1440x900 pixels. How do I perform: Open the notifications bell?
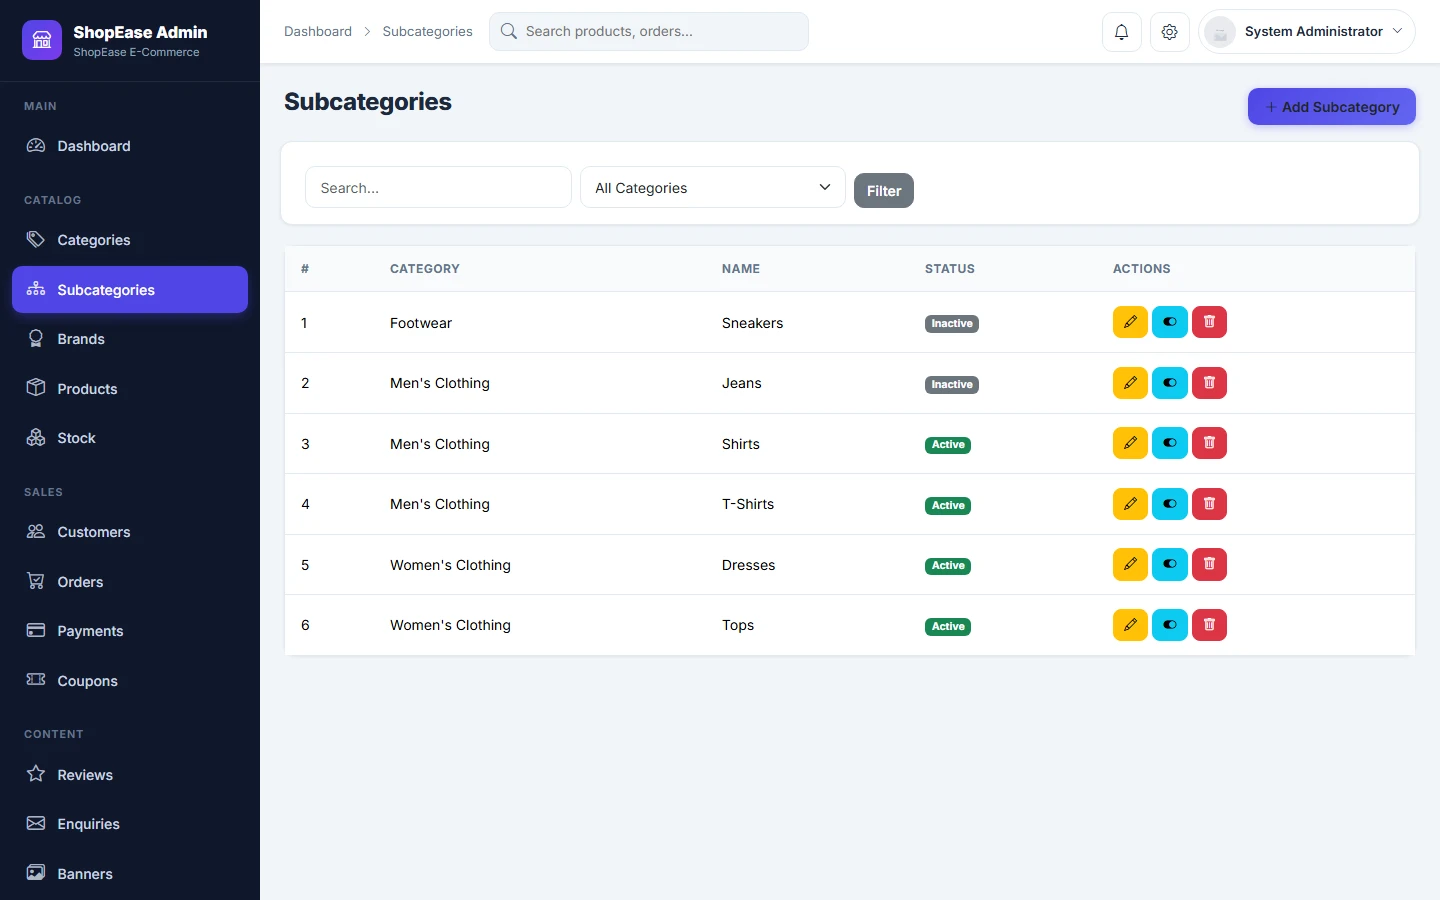coord(1121,32)
